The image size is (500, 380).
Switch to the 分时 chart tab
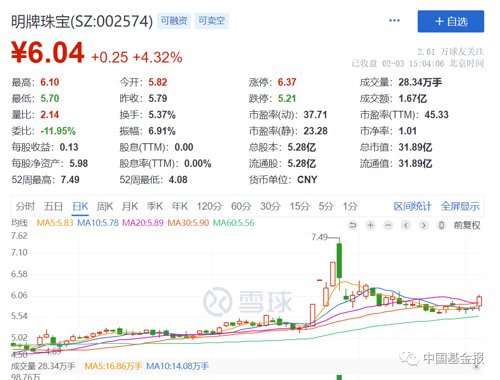pos(25,207)
